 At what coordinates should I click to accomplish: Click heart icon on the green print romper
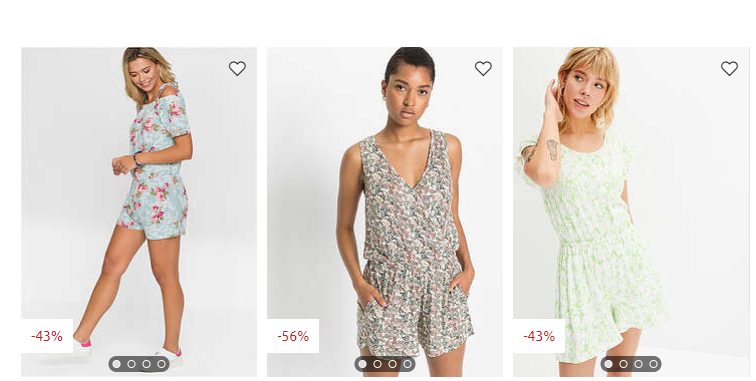tap(729, 68)
